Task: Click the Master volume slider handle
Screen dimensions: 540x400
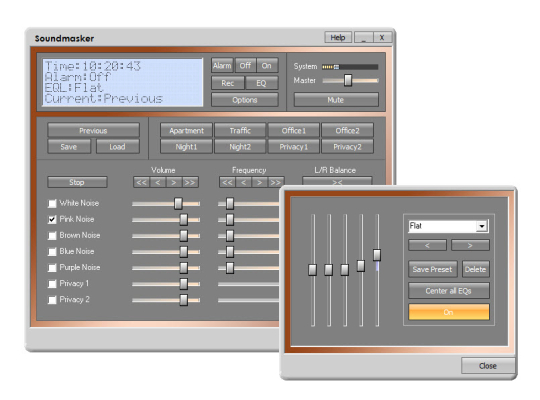Action: coord(348,80)
